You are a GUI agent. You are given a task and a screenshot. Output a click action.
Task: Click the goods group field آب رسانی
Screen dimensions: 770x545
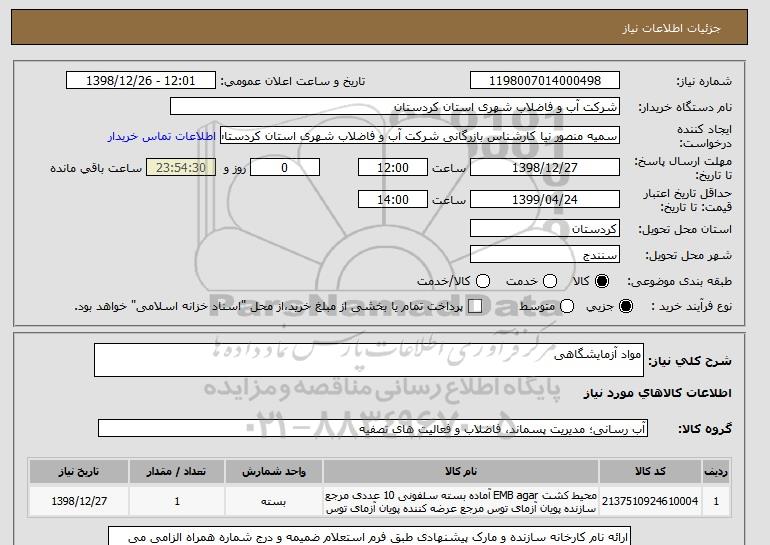click(373, 429)
